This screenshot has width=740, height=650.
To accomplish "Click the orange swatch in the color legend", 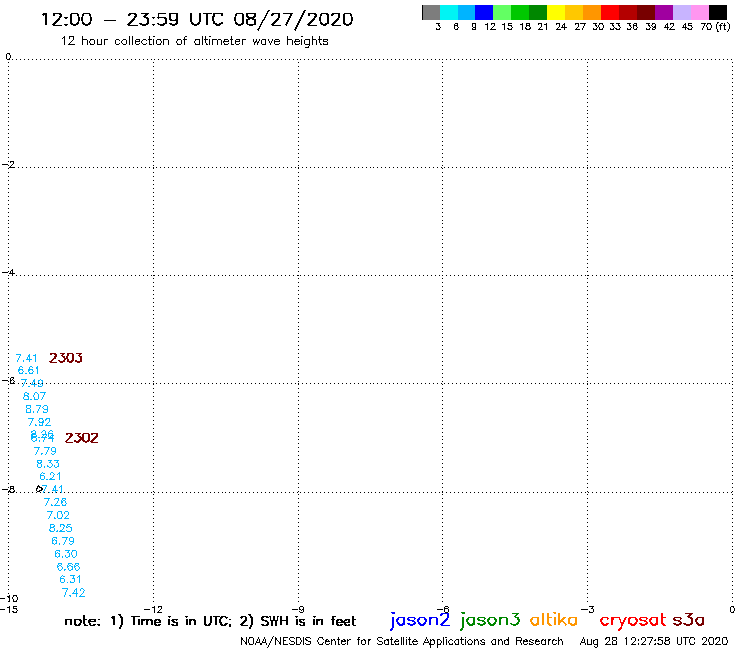I will [592, 12].
